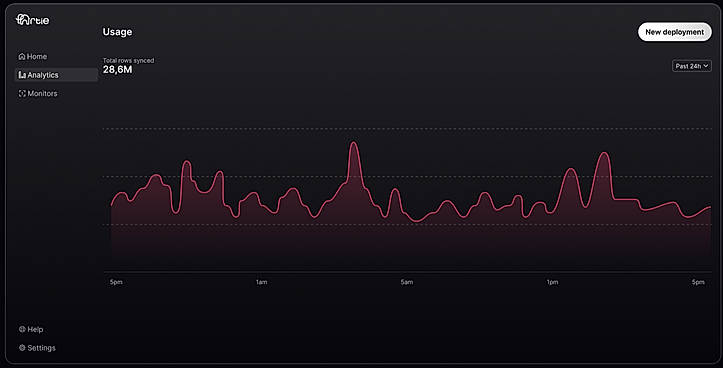Click the Past 24h chevron arrow
Screen dimensions: 723x368
click(706, 66)
